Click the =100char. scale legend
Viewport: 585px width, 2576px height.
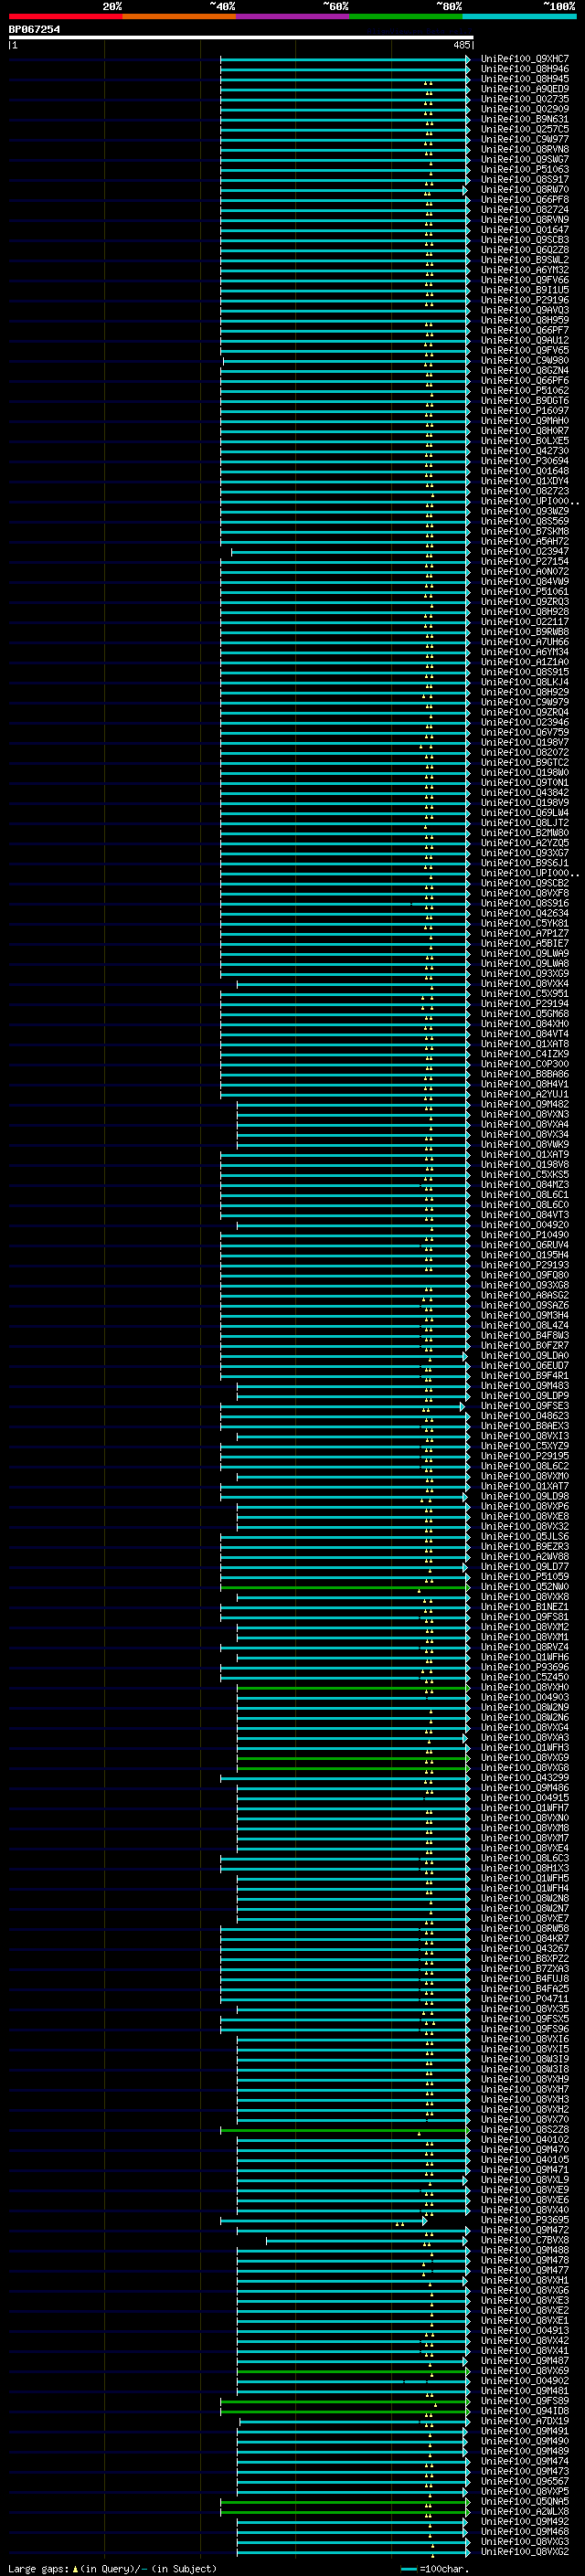pyautogui.click(x=435, y=2568)
